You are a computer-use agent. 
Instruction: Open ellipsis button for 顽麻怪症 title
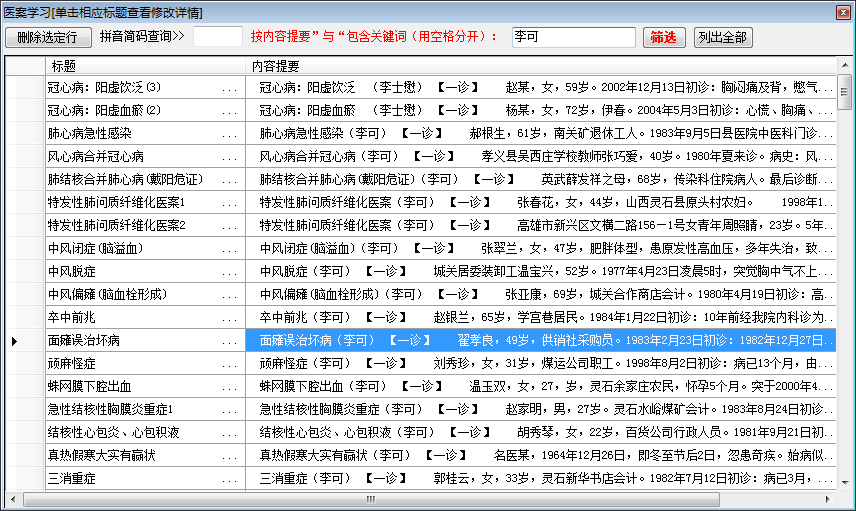pos(230,364)
